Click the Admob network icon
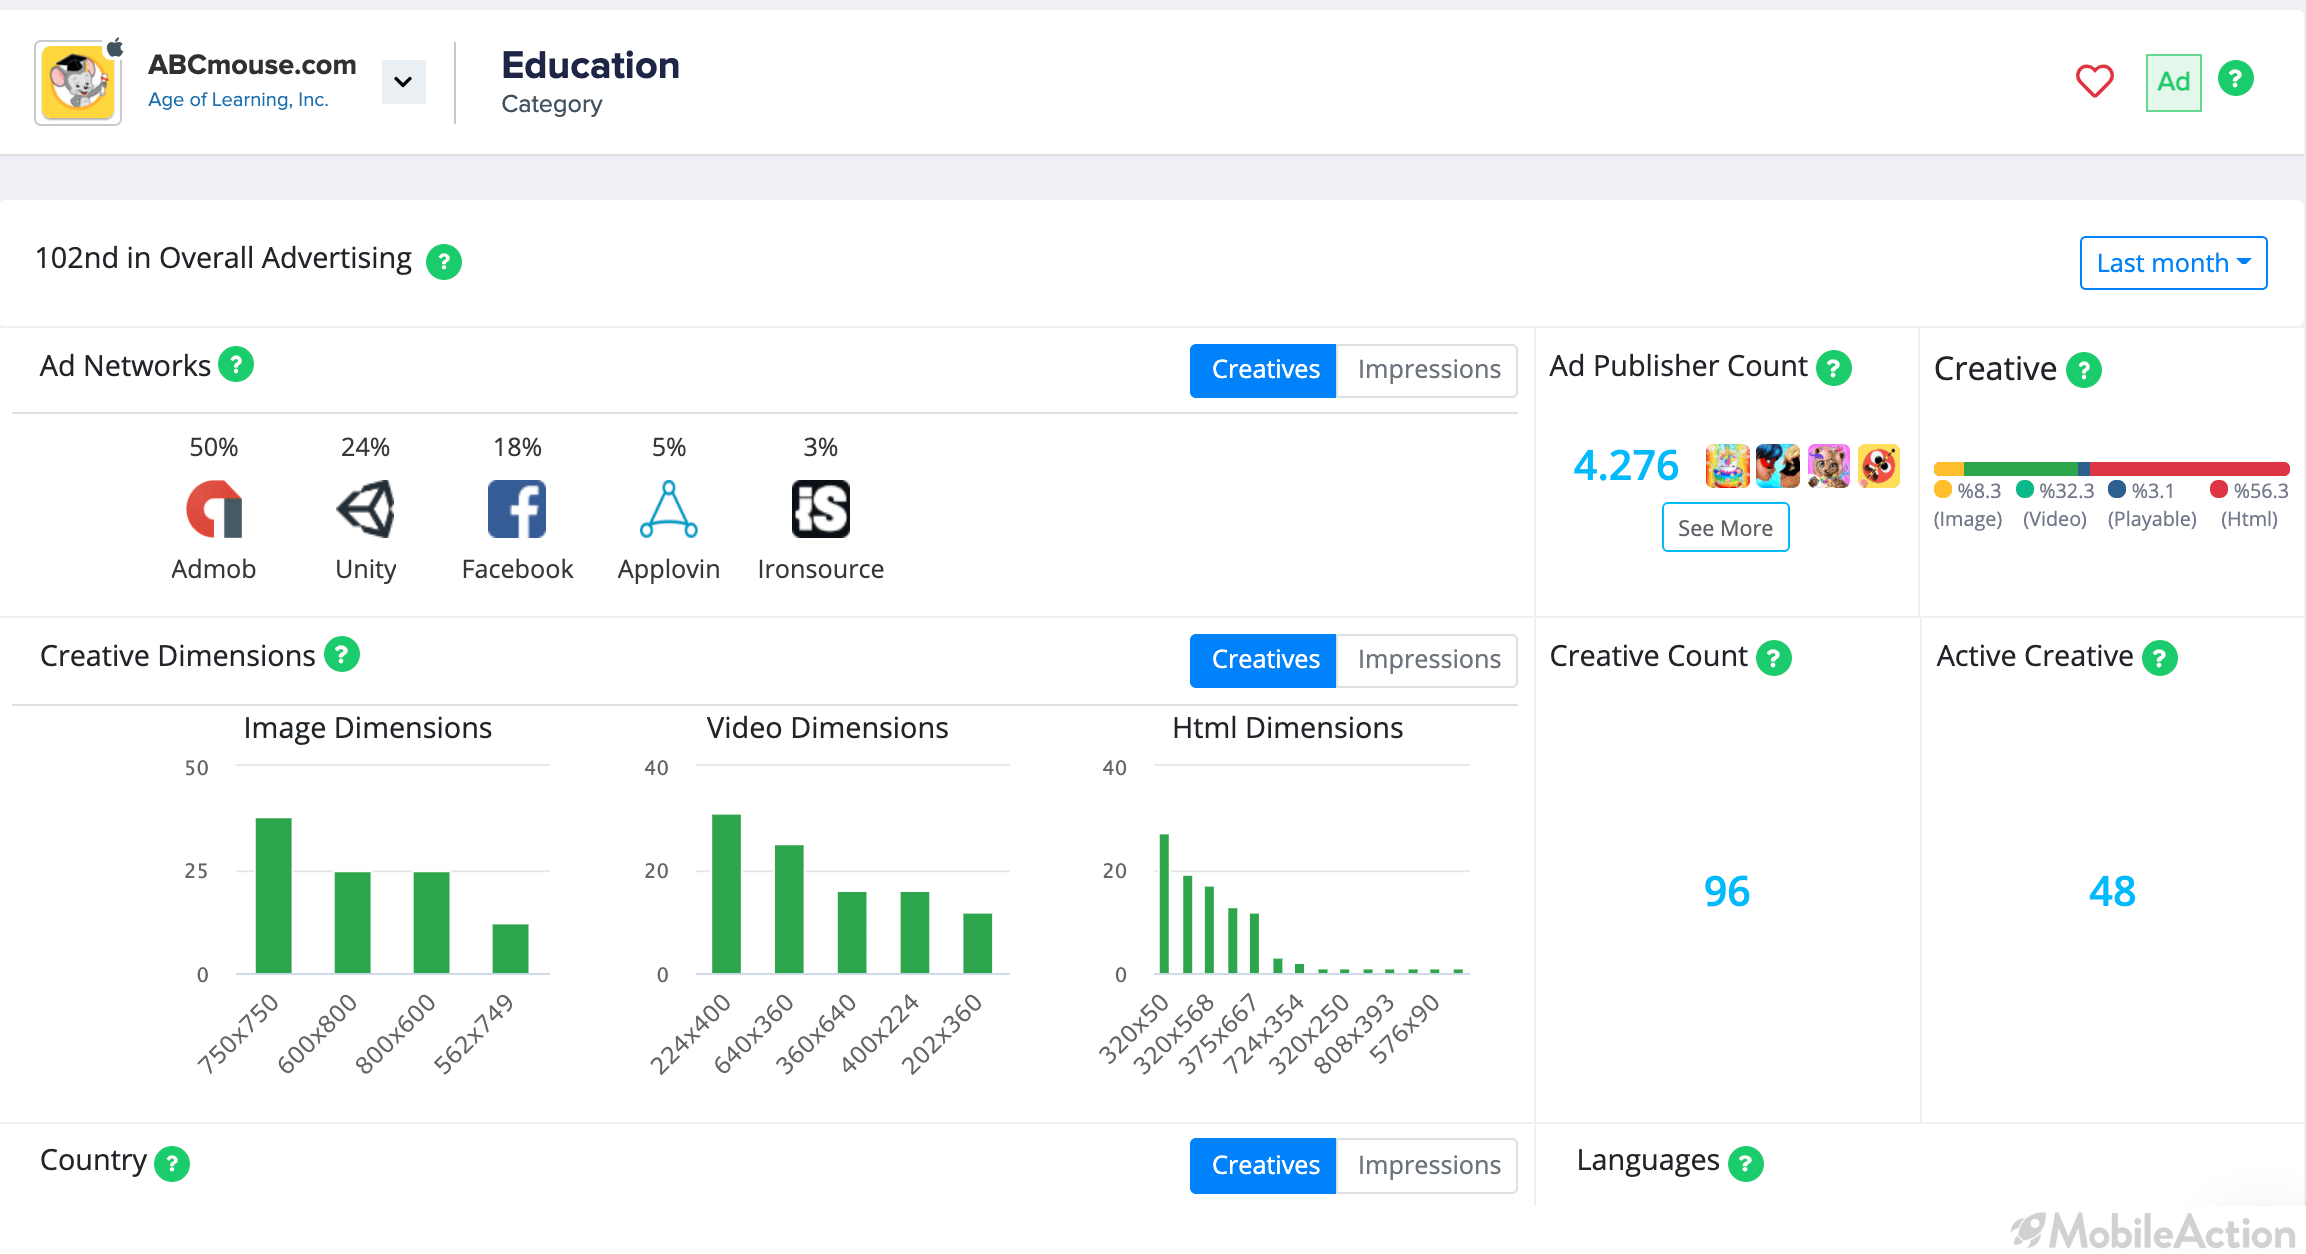The height and width of the screenshot is (1254, 2306). click(214, 509)
